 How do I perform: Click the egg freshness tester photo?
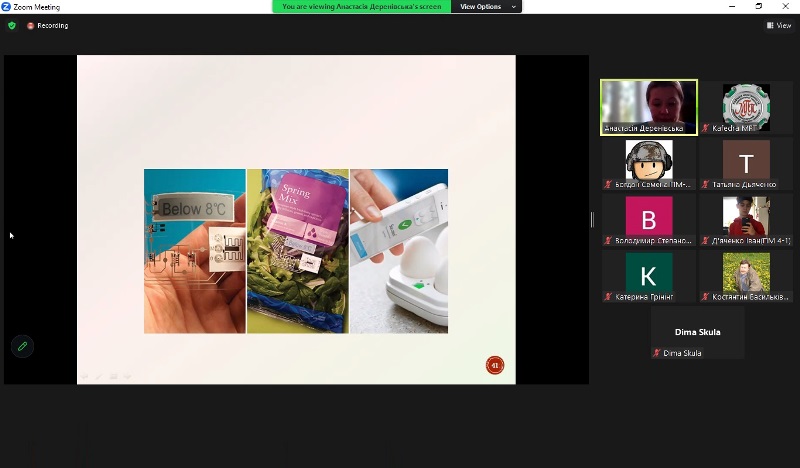399,251
